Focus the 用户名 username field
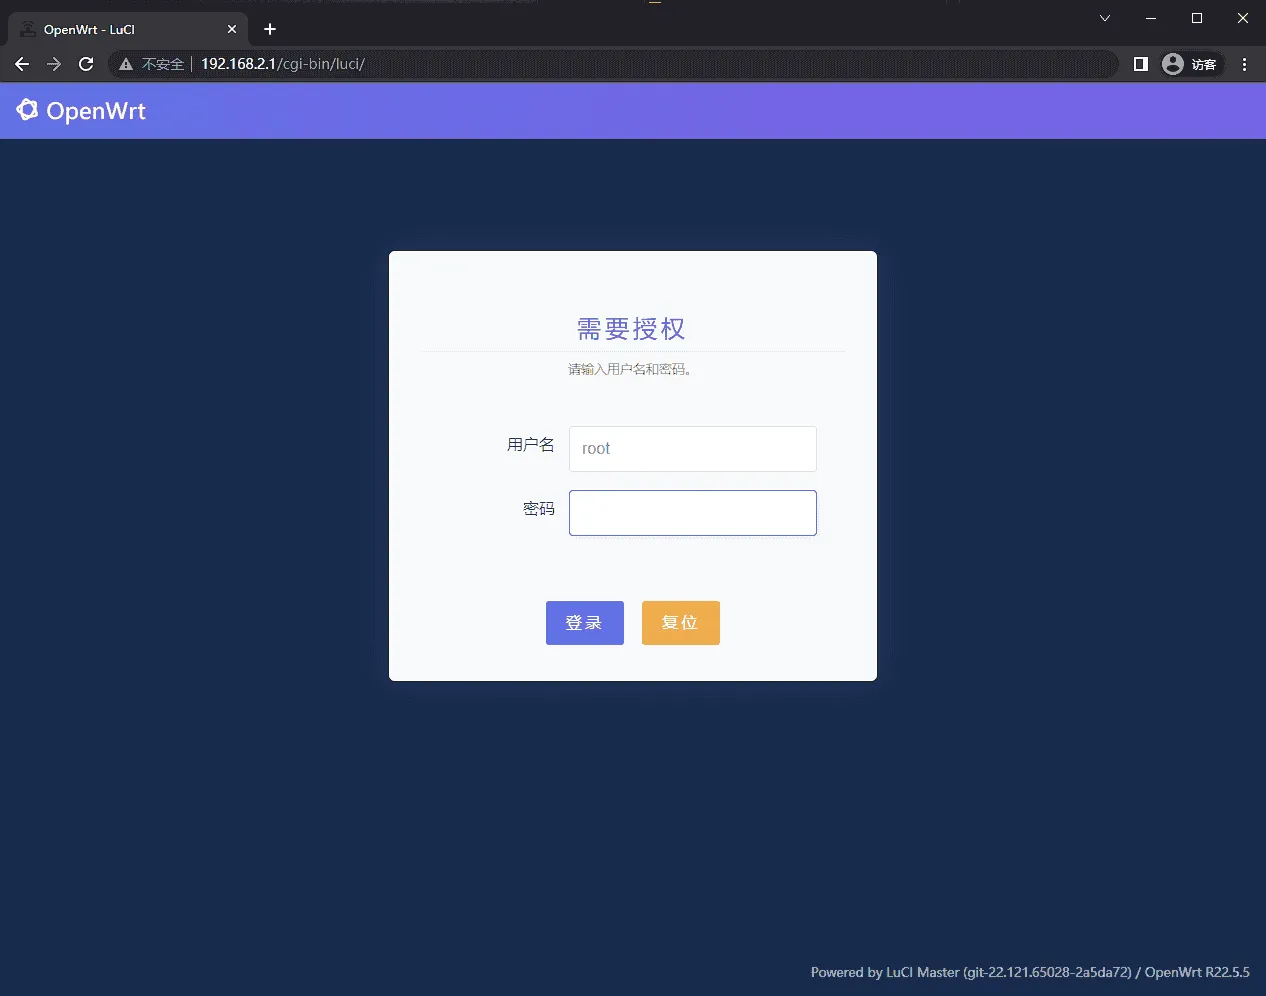The image size is (1266, 996). (x=692, y=449)
